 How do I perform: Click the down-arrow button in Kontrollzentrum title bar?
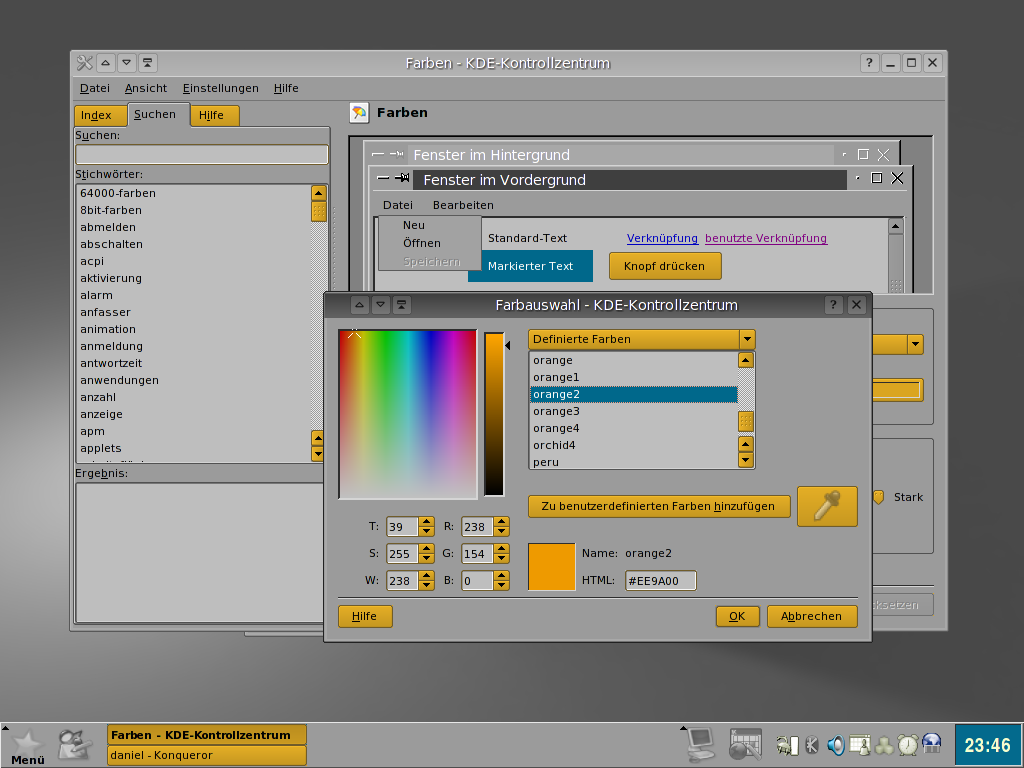click(x=126, y=63)
